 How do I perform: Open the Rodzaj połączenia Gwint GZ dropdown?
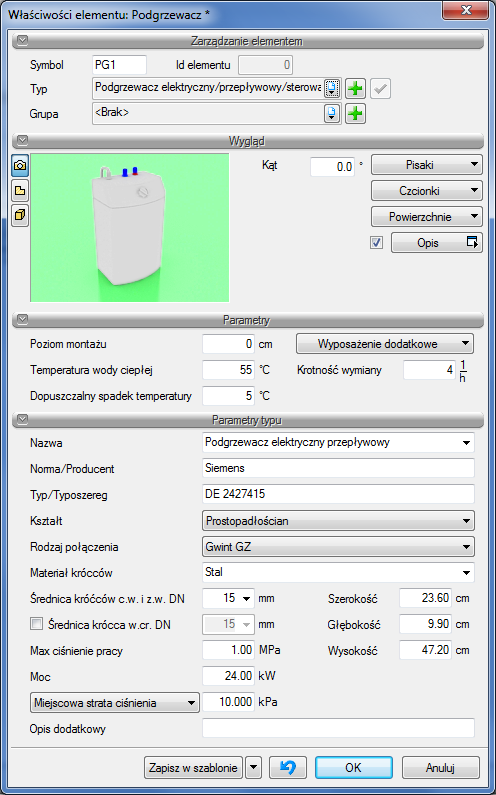[338, 547]
